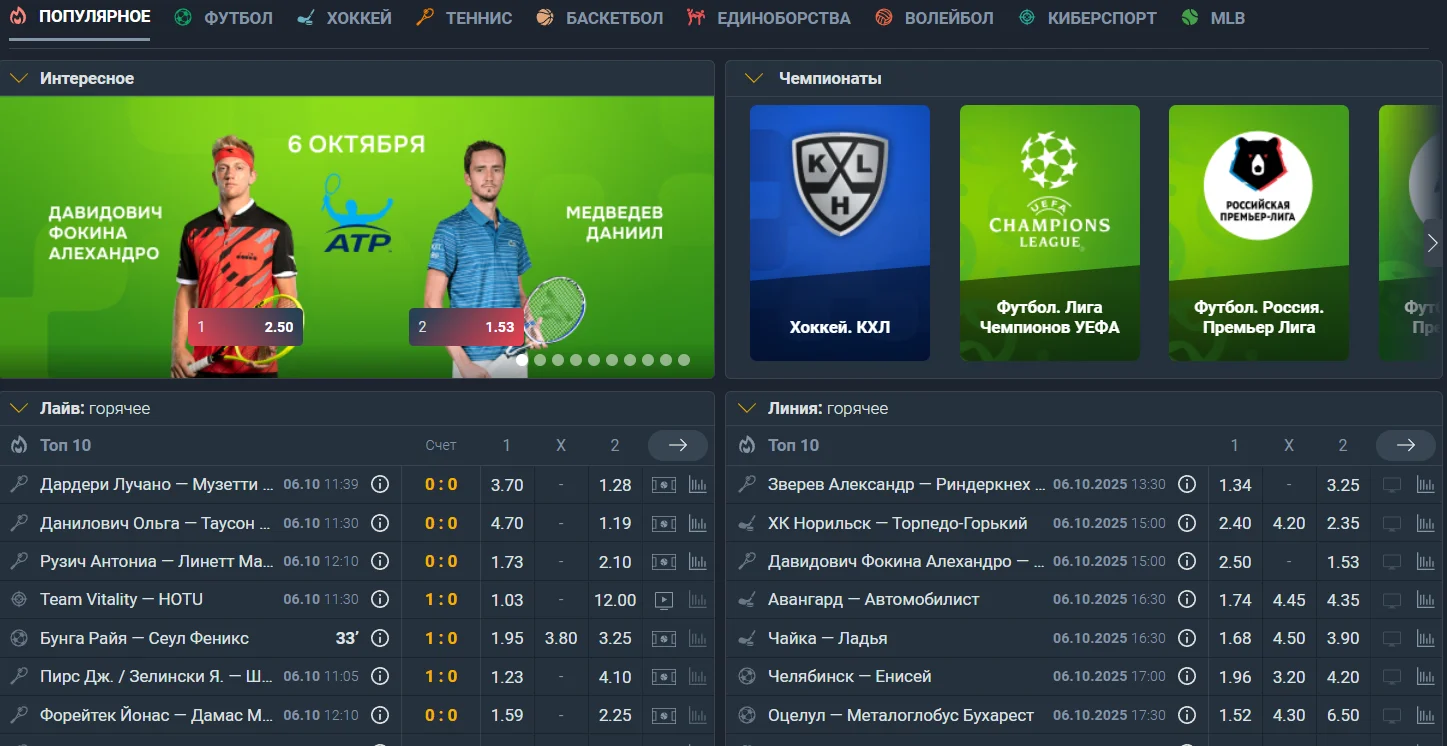Click the arrow button in live Топ 10 header

point(677,445)
